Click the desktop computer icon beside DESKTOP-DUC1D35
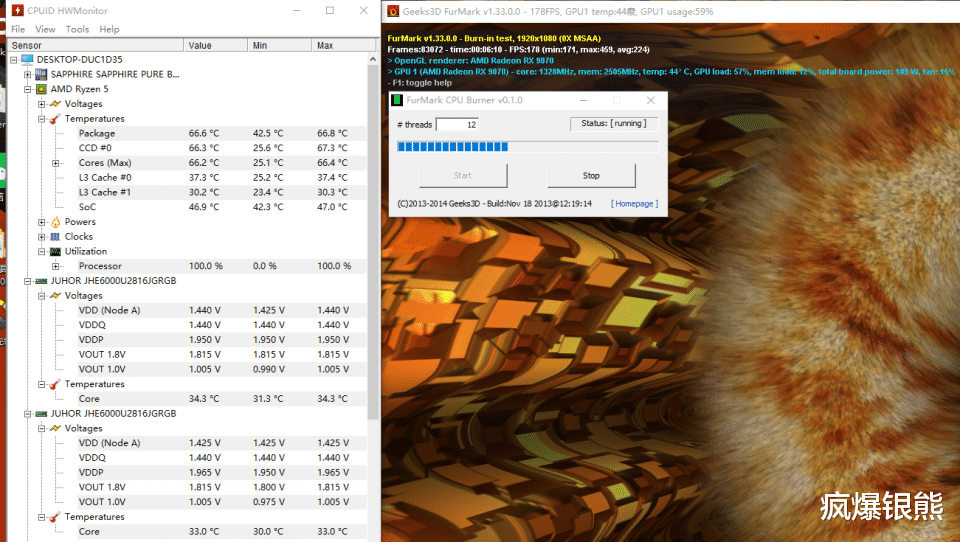 [x=27, y=59]
